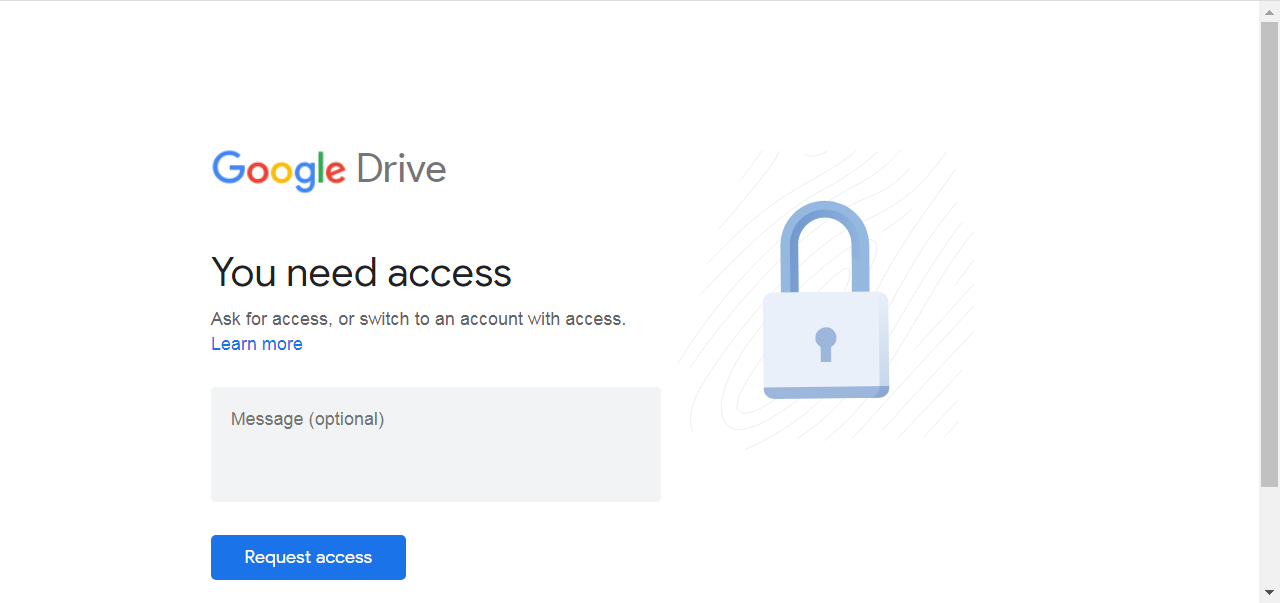Click the Request access button
Screen dimensions: 1280x603
[308, 557]
